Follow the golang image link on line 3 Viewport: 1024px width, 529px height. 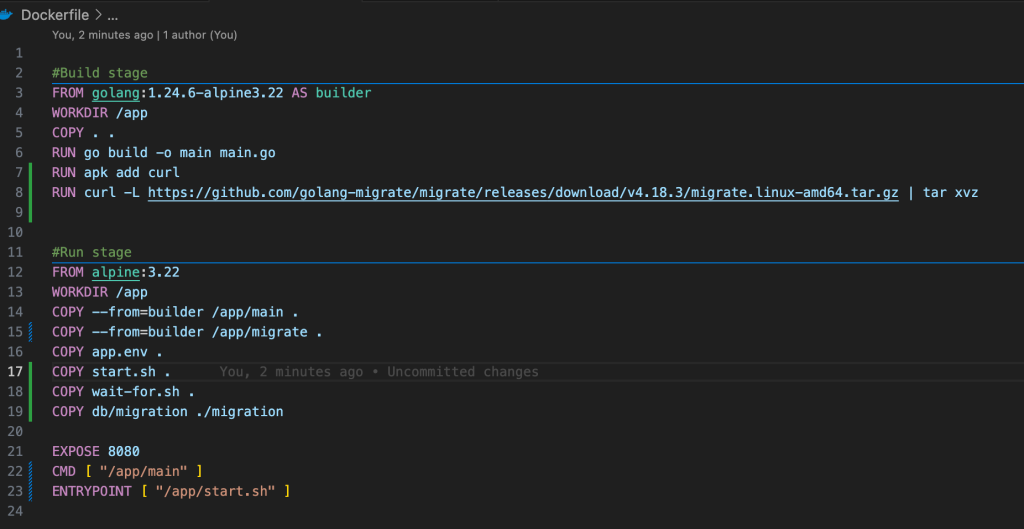coord(127,93)
